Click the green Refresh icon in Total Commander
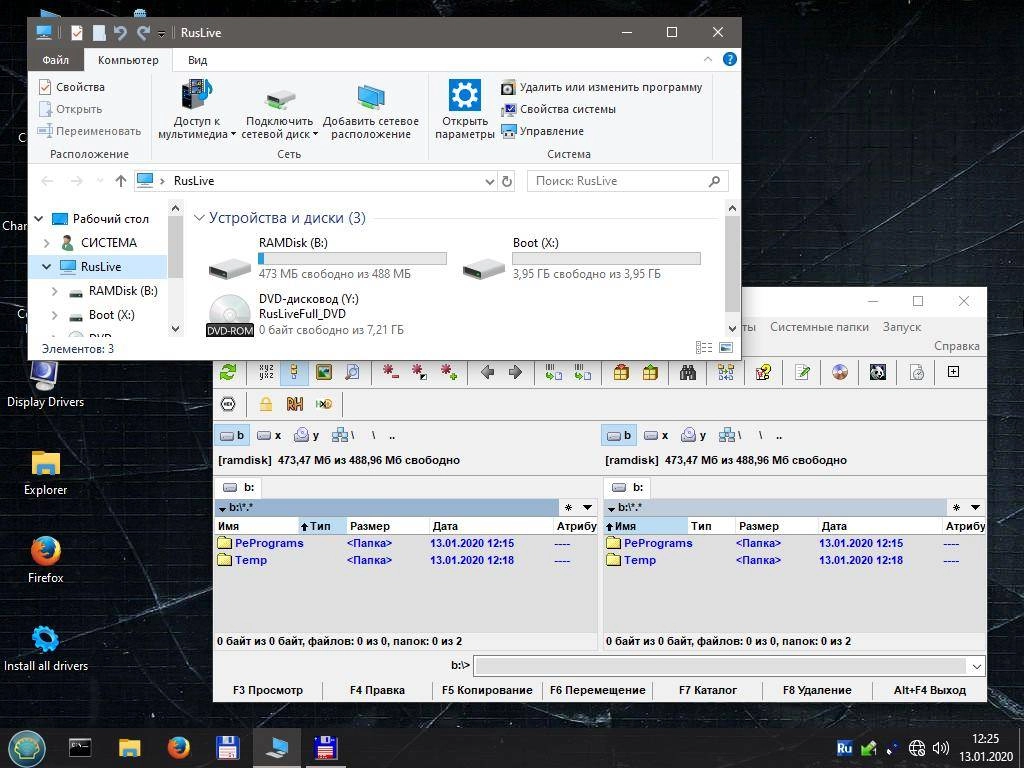This screenshot has width=1024, height=768. [228, 372]
